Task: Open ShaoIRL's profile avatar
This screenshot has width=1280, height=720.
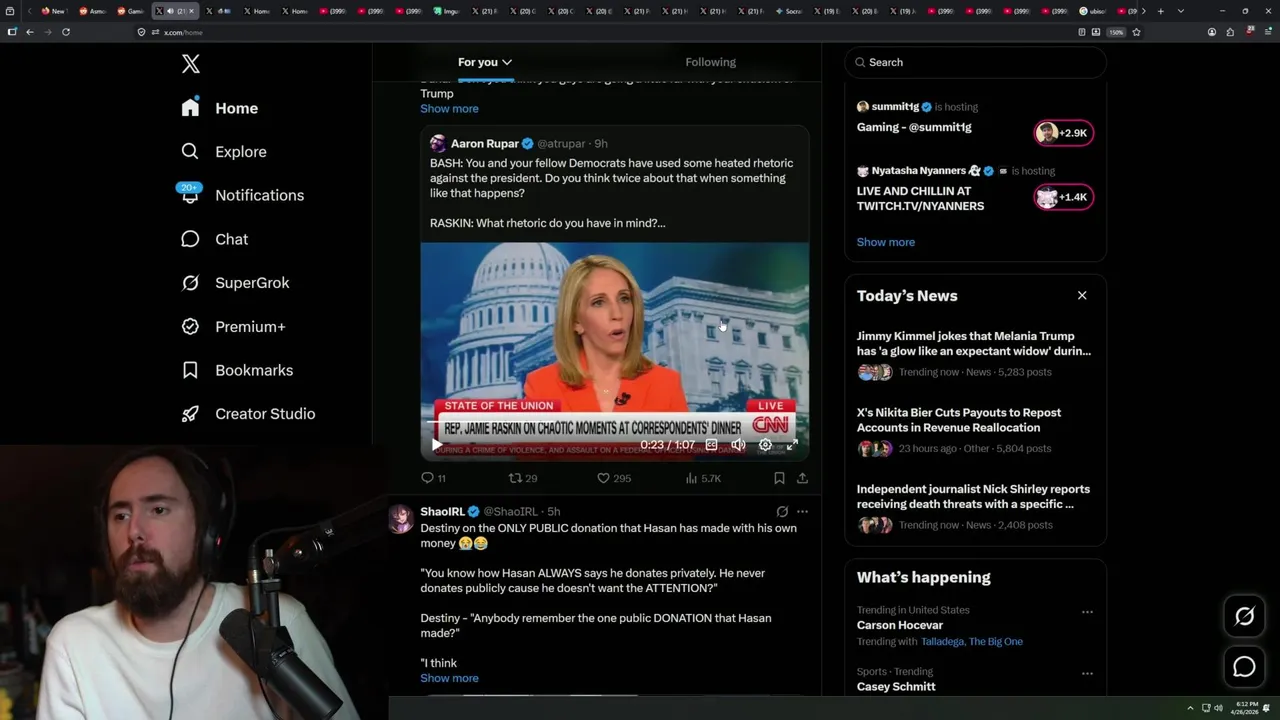Action: 401,519
